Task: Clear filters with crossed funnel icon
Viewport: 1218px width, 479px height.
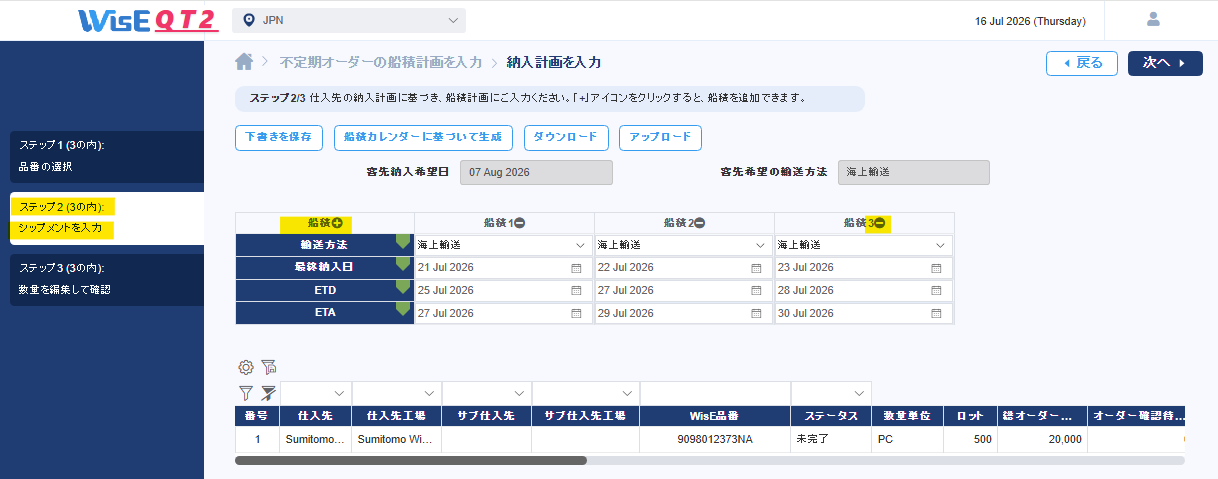Action: (x=268, y=393)
